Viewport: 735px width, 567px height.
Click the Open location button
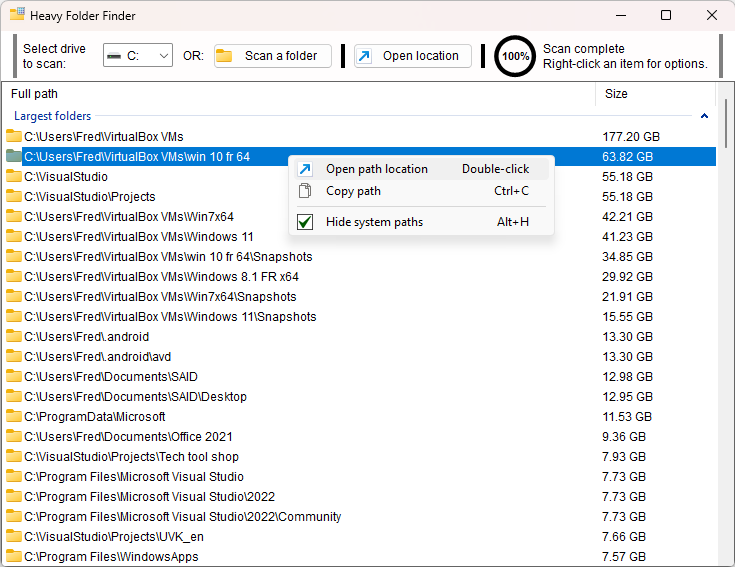tap(412, 56)
